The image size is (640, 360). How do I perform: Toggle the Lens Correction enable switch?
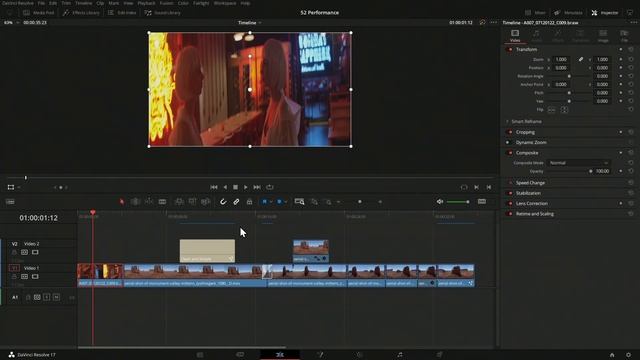pyautogui.click(x=509, y=203)
